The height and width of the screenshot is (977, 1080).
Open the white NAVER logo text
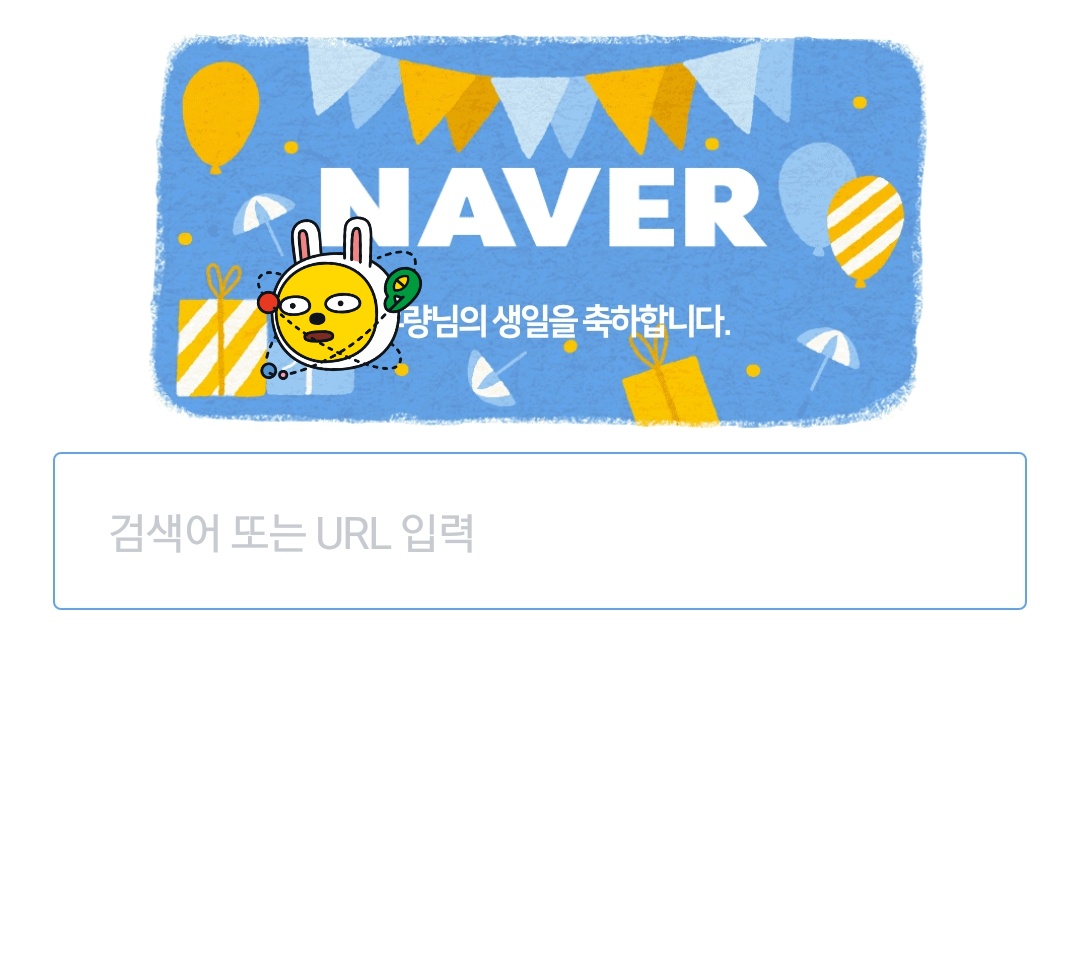pyautogui.click(x=543, y=207)
